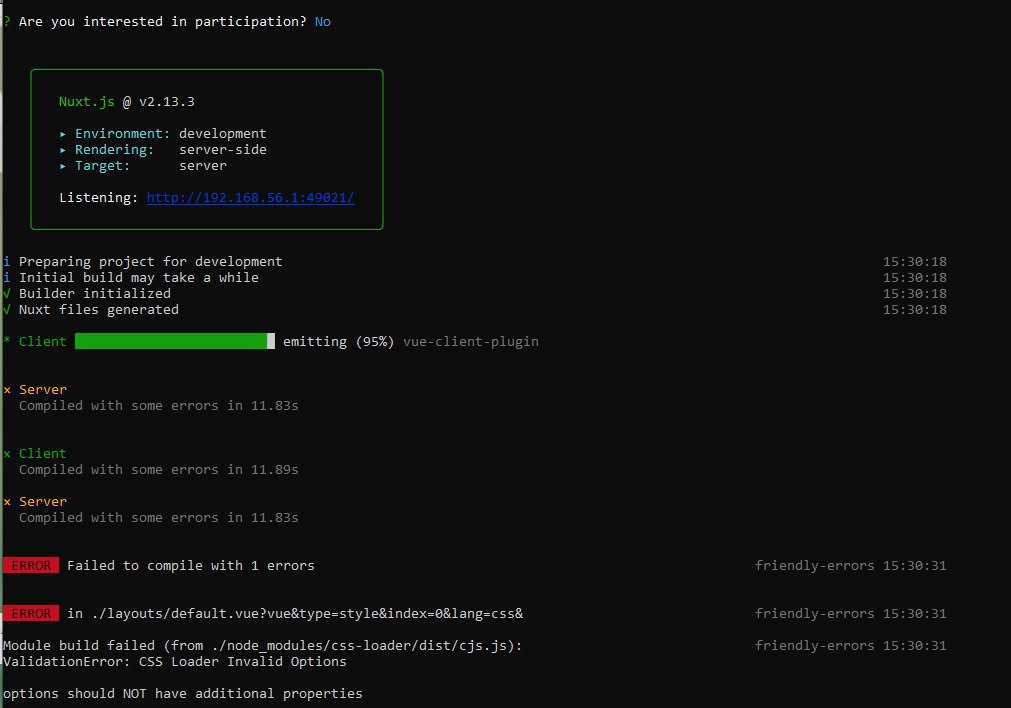Image resolution: width=1011 pixels, height=708 pixels.
Task: Click the 15:30:18 timestamp on 'Preparing project' row
Action: [914, 262]
